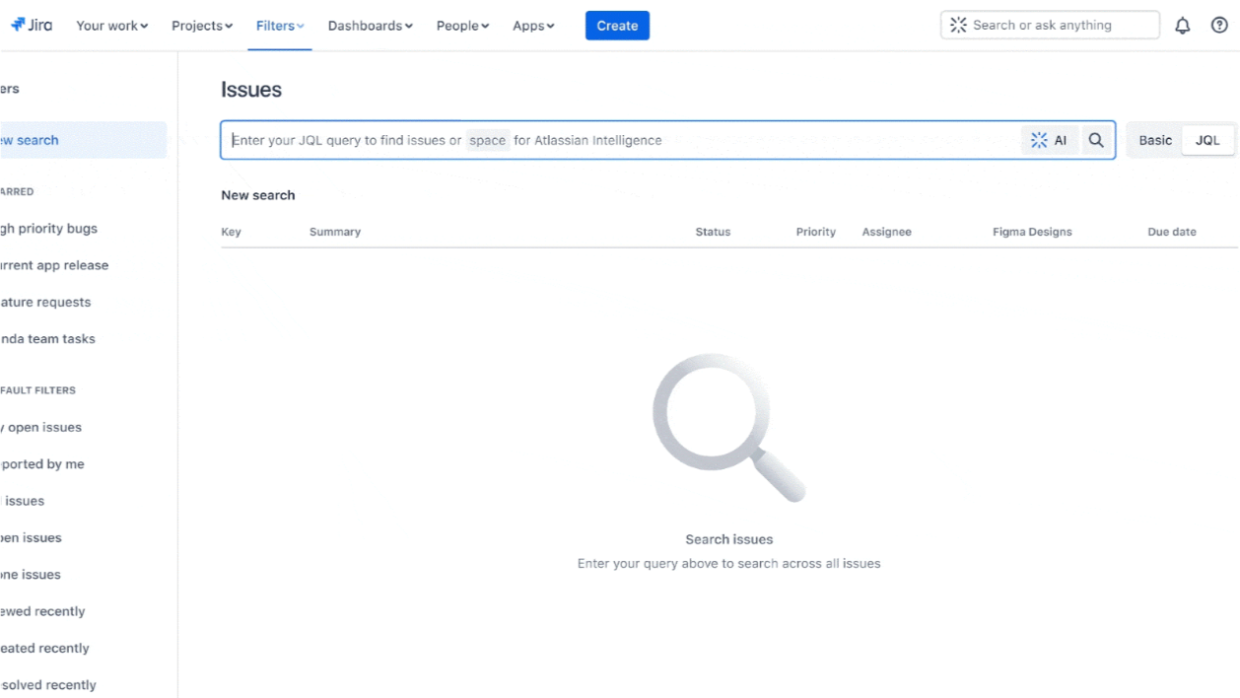Open the People menu
The height and width of the screenshot is (698, 1240).
click(462, 25)
